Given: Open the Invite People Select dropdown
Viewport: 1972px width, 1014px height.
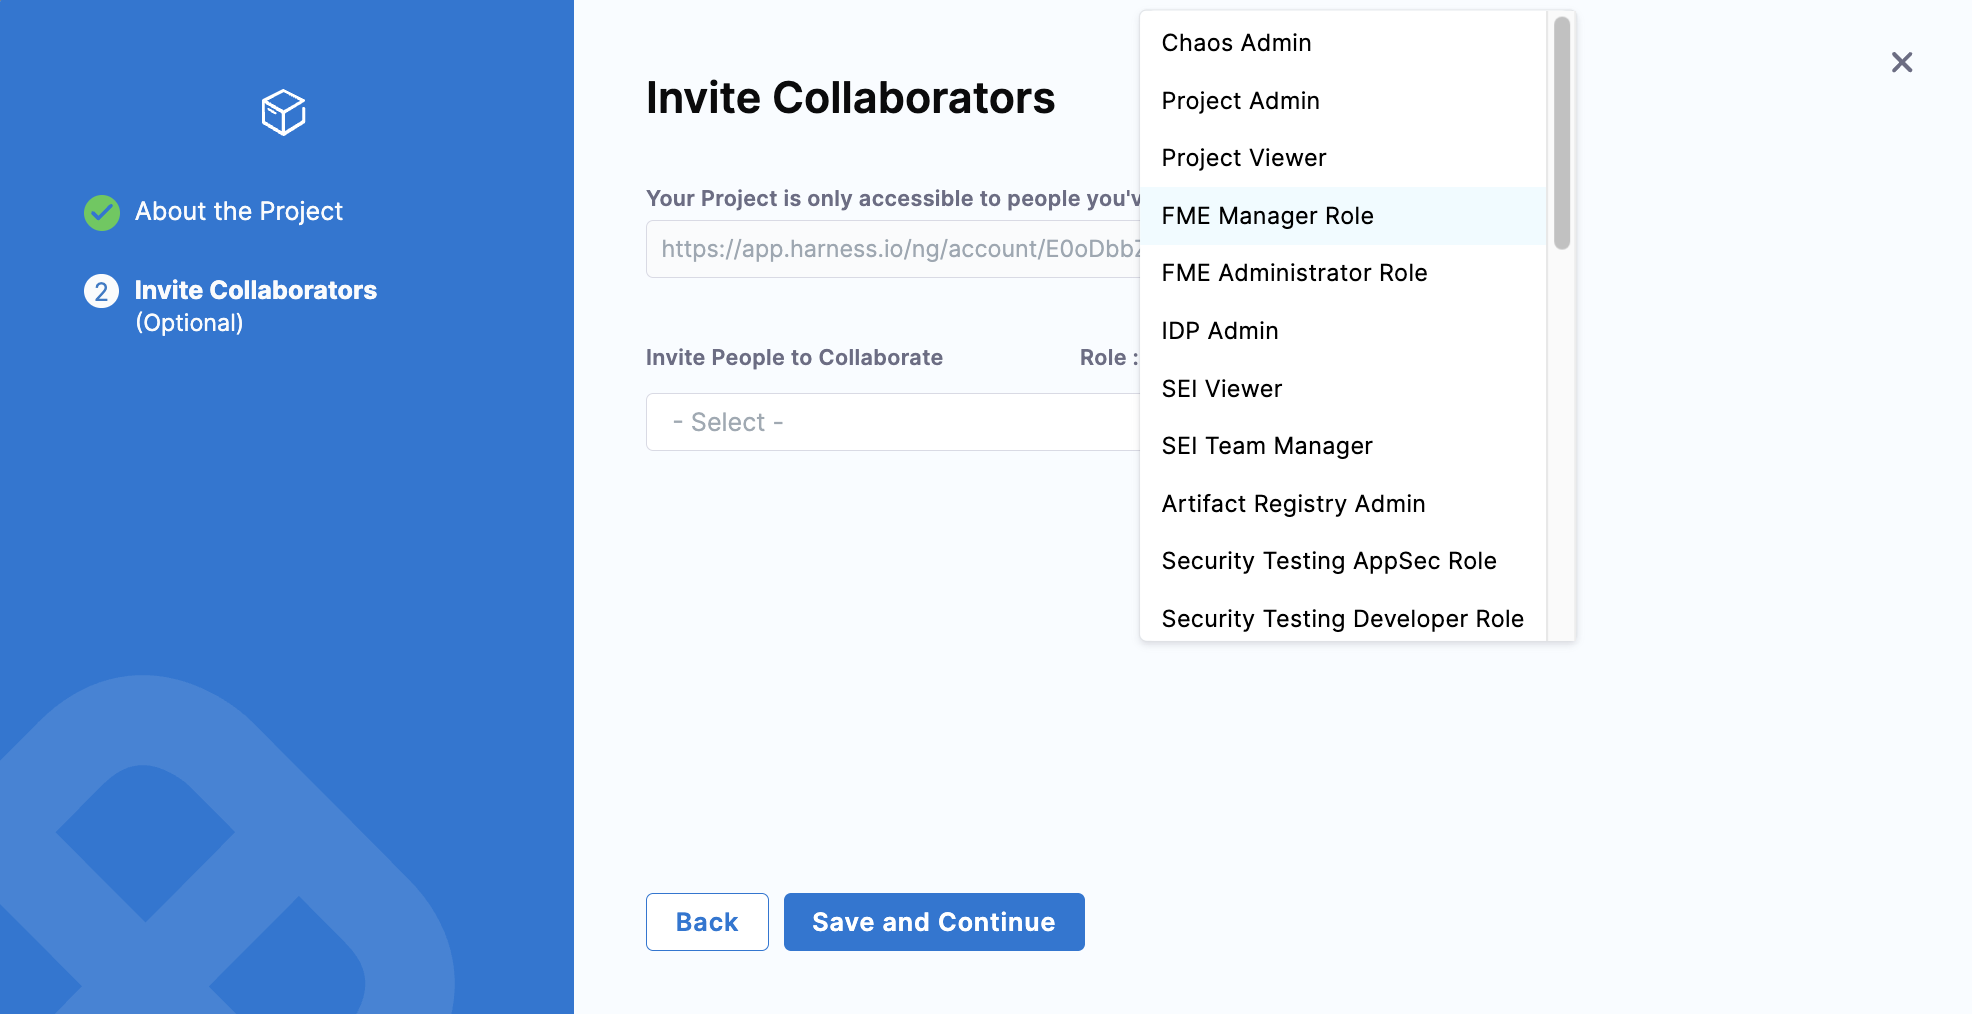Looking at the screenshot, I should (x=890, y=422).
